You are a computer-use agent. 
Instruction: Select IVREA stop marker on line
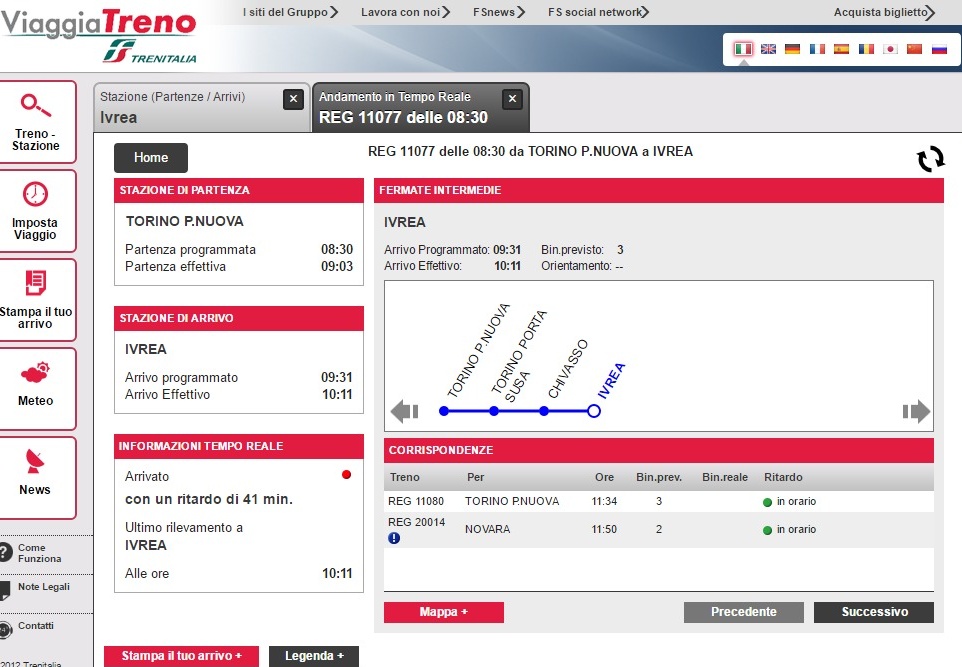tap(593, 411)
